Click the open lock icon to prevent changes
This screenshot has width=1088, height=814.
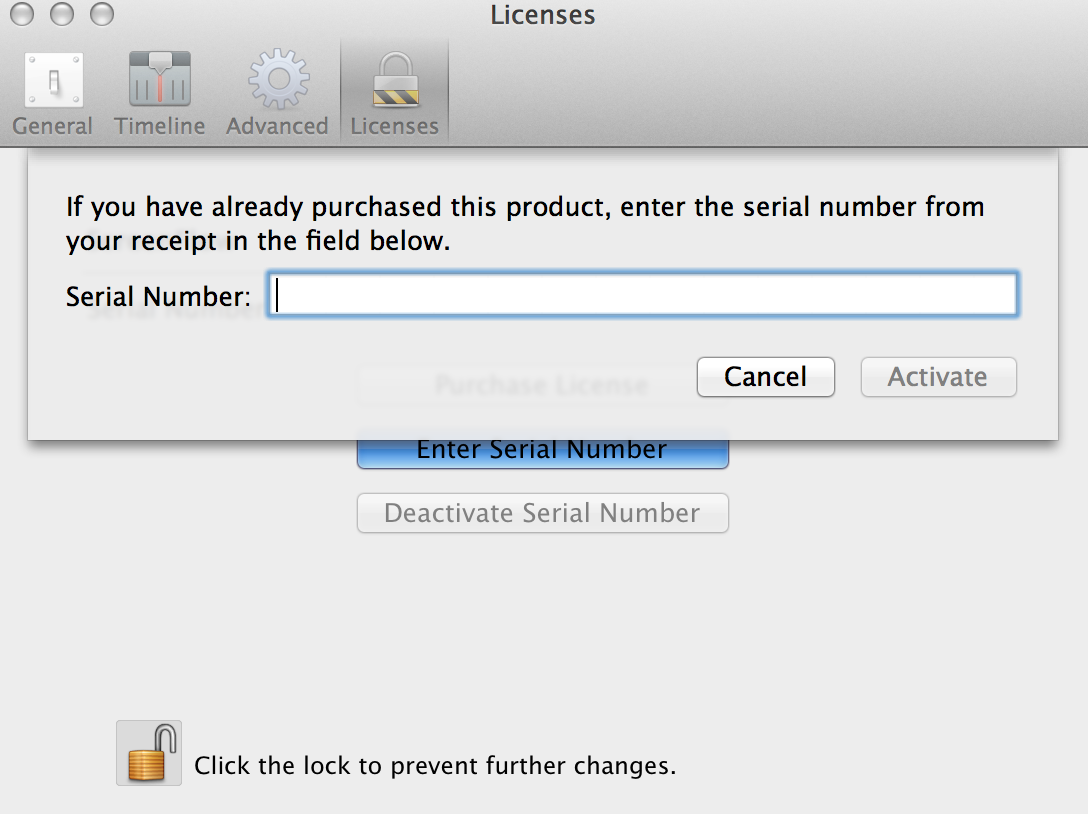coord(149,753)
